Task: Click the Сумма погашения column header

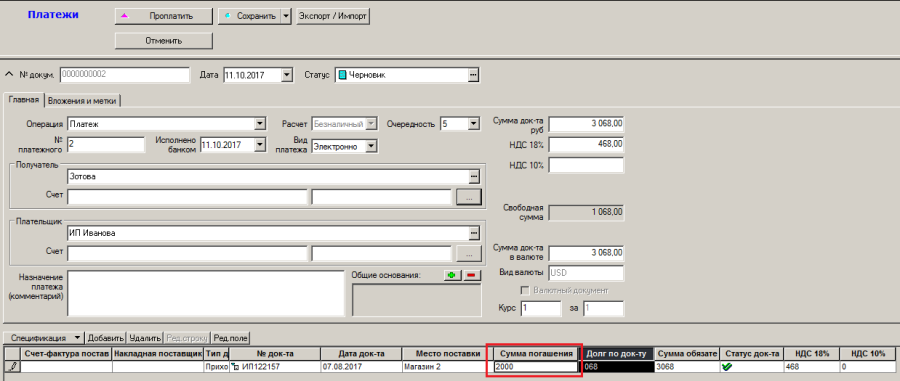Action: tap(536, 353)
